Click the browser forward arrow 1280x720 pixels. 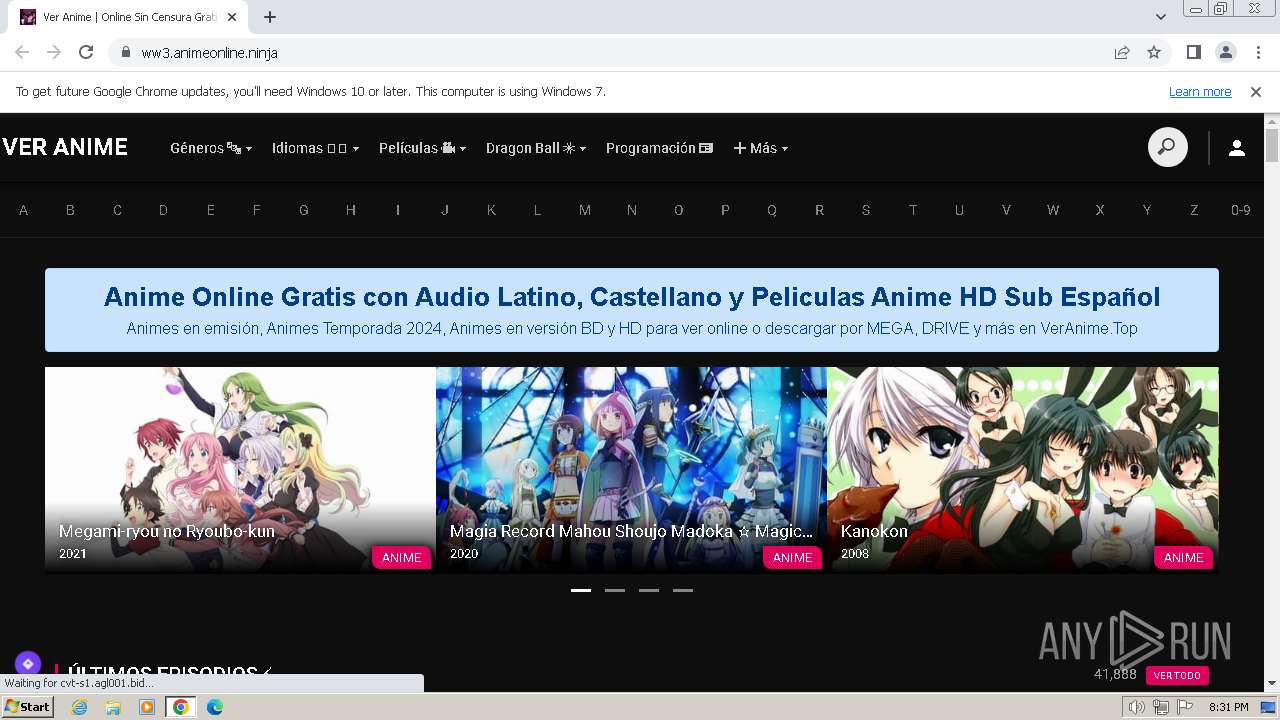54,52
